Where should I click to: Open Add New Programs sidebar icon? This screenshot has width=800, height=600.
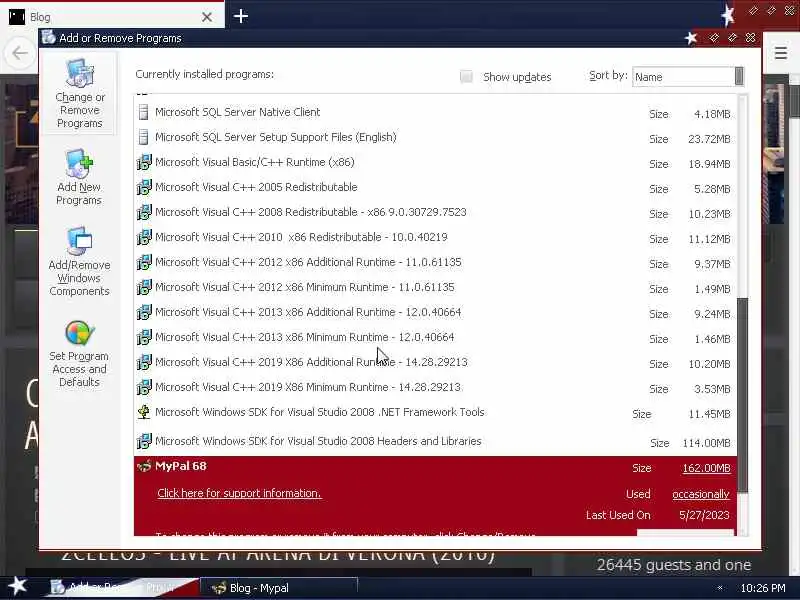coord(79,163)
